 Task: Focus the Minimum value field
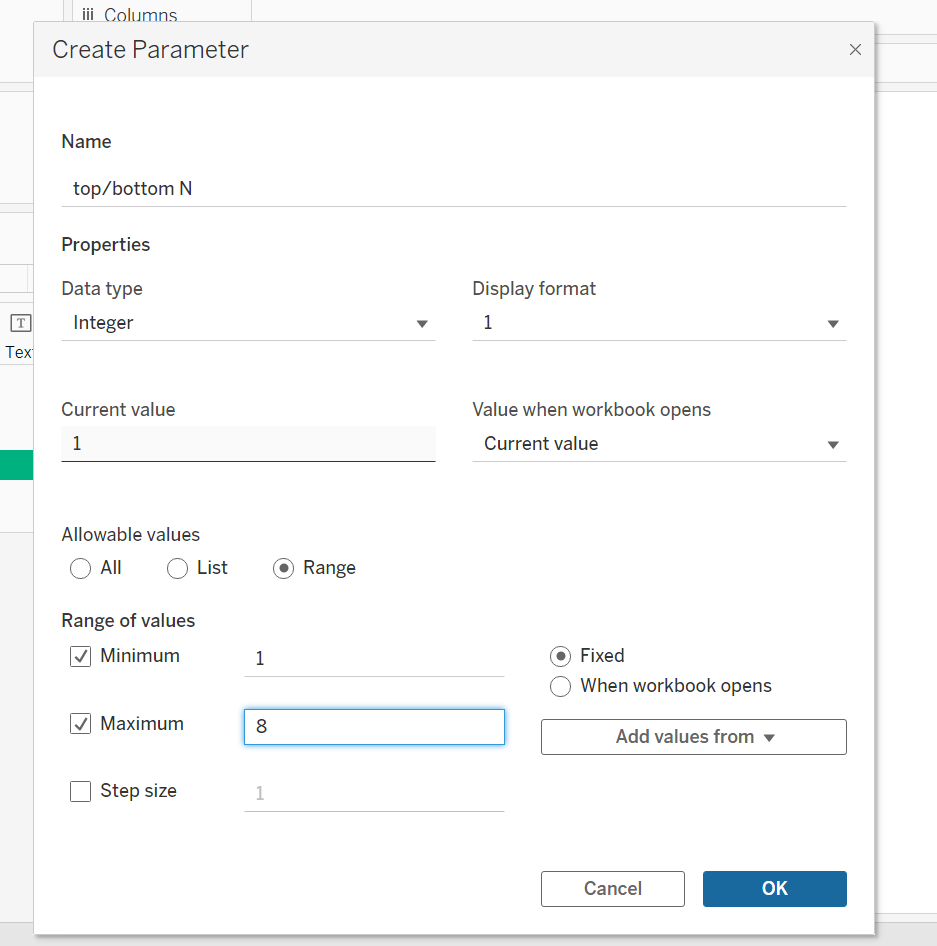click(374, 658)
